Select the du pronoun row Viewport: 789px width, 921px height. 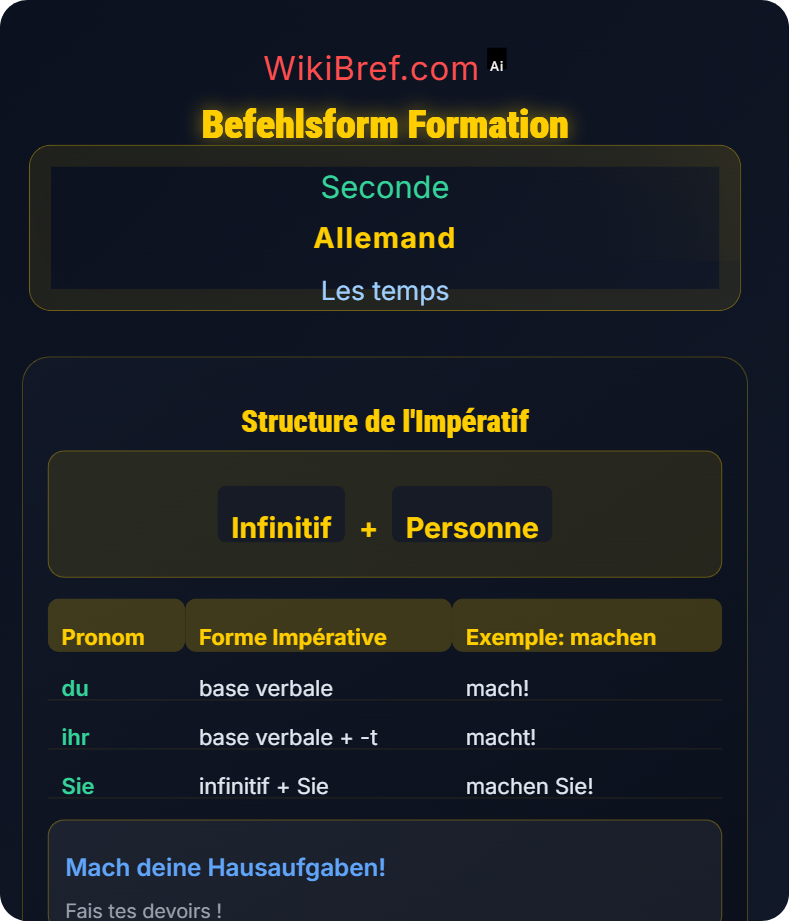[x=75, y=688]
